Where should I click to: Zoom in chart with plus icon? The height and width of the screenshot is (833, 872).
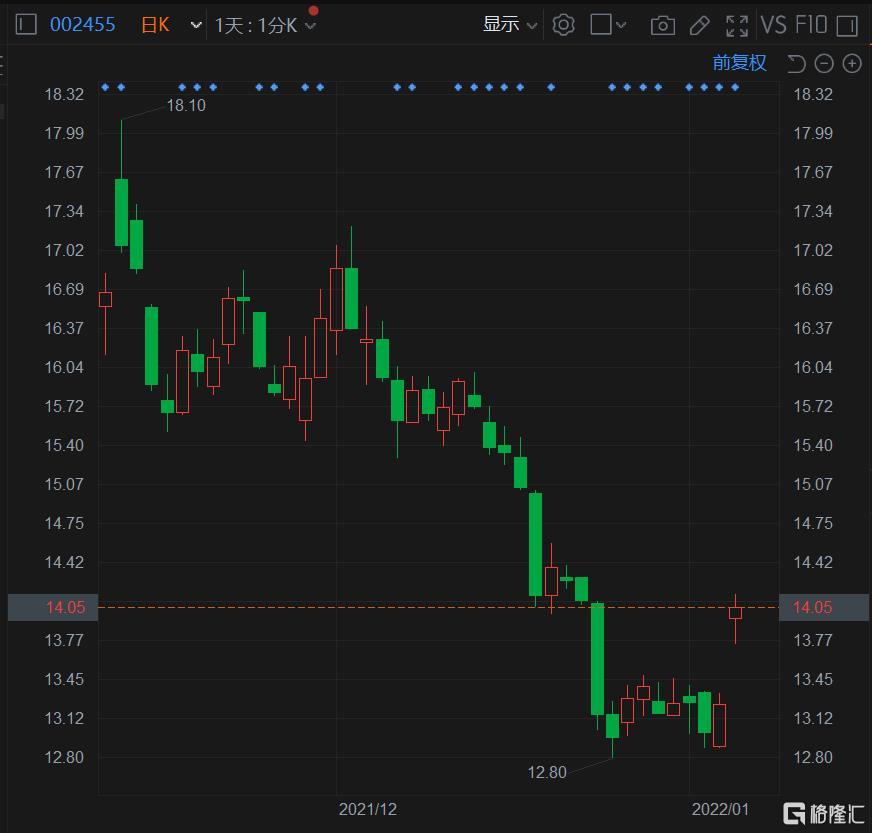(x=851, y=63)
